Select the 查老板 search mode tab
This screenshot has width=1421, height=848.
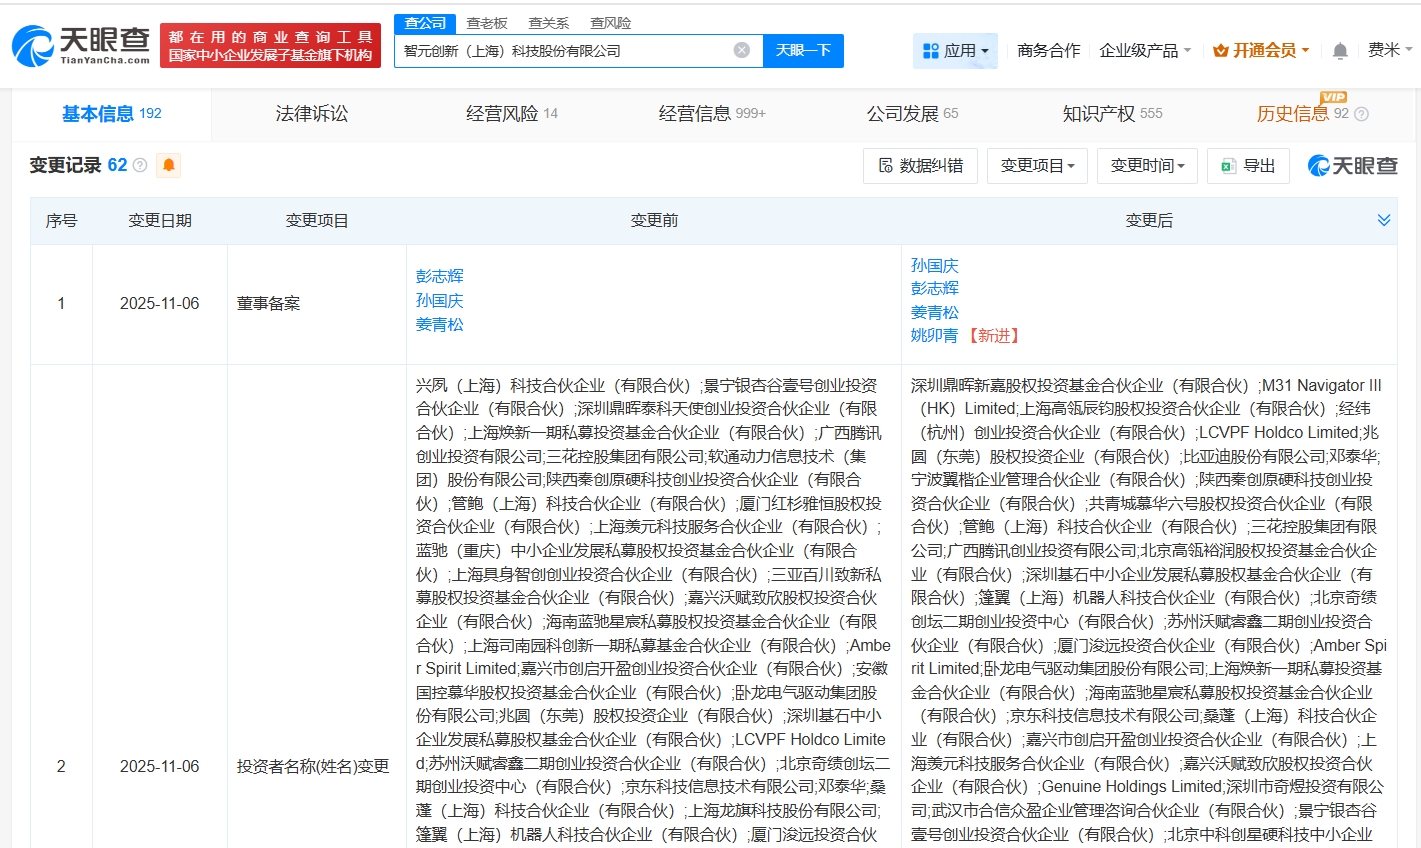[487, 23]
